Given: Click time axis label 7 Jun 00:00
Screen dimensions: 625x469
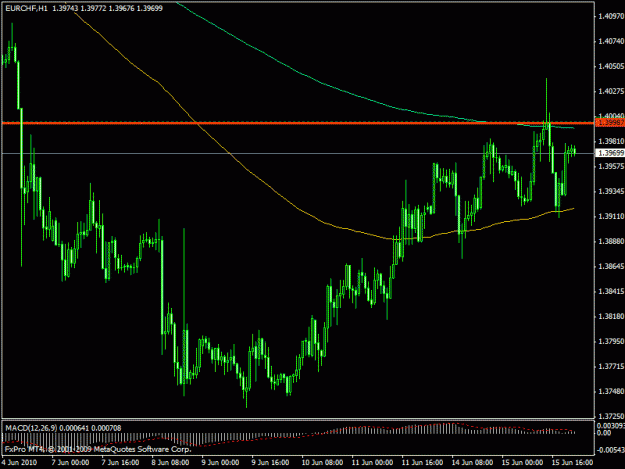Looking at the screenshot, I should tap(70, 463).
